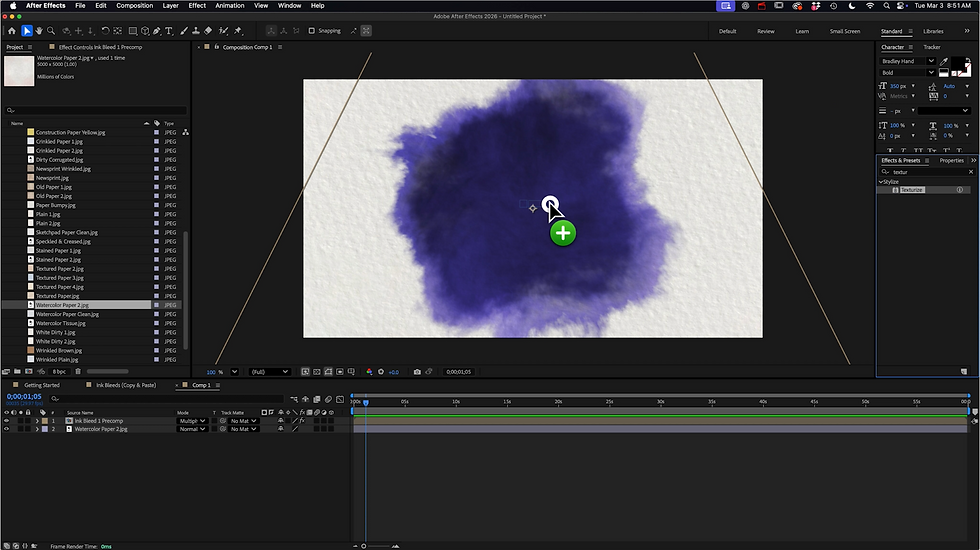
Task: Open the Effect menu
Action: click(197, 6)
